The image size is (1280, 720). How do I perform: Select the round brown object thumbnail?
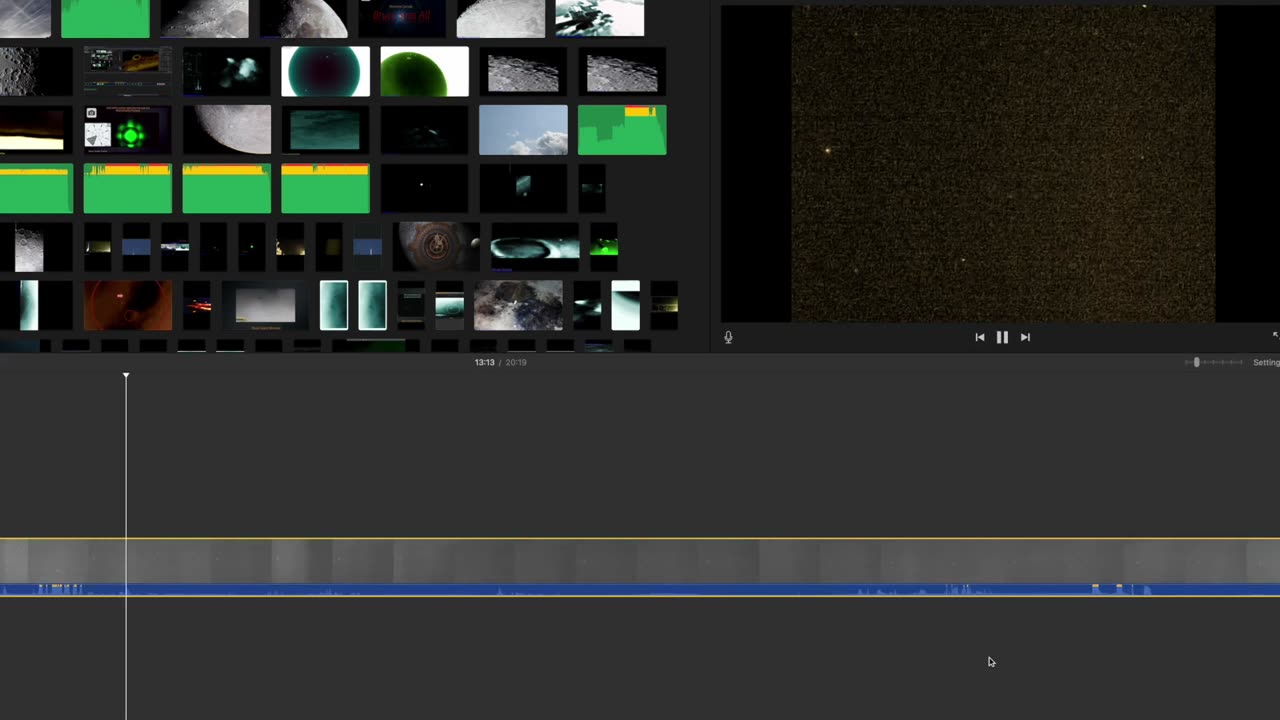436,247
